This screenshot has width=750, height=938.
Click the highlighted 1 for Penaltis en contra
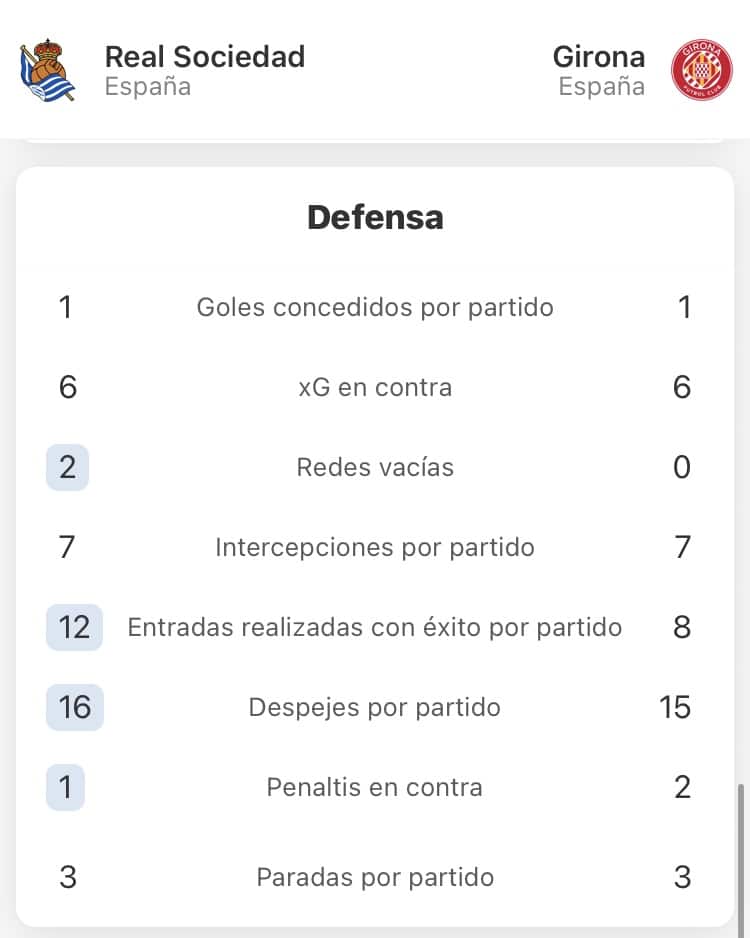65,787
